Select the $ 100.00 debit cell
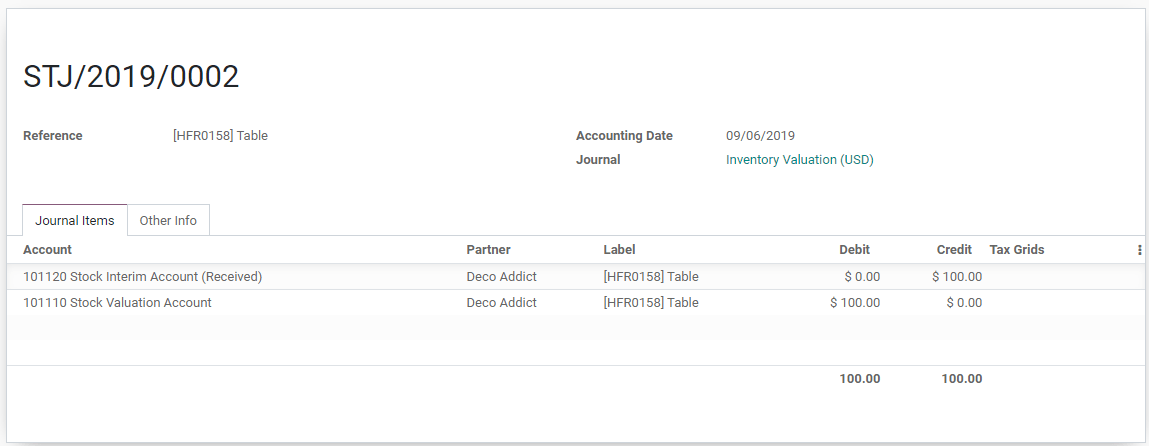This screenshot has height=446, width=1149. click(855, 303)
